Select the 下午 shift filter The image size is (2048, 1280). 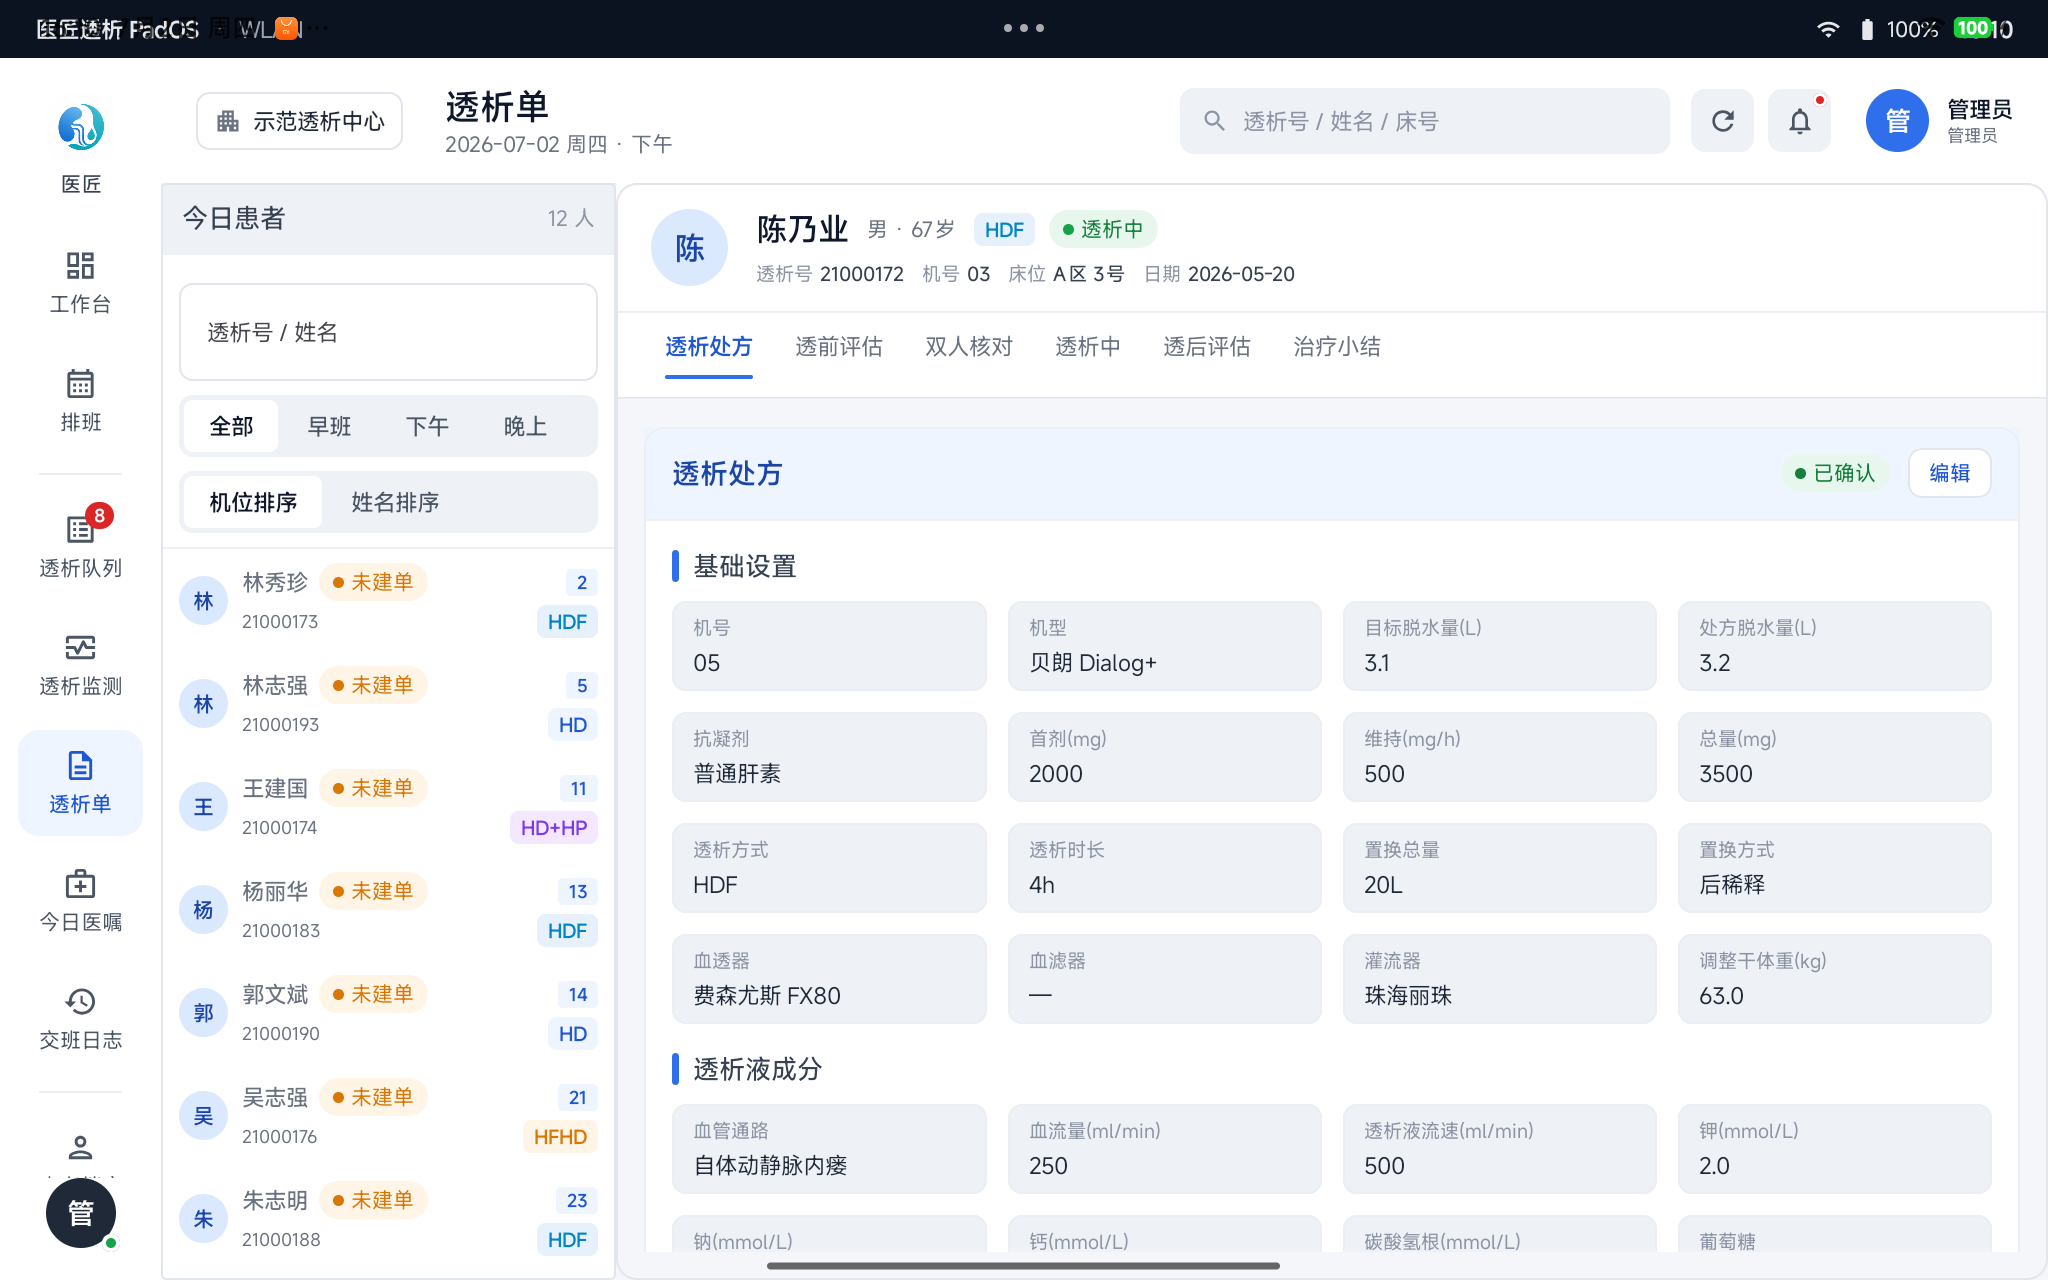tap(427, 426)
